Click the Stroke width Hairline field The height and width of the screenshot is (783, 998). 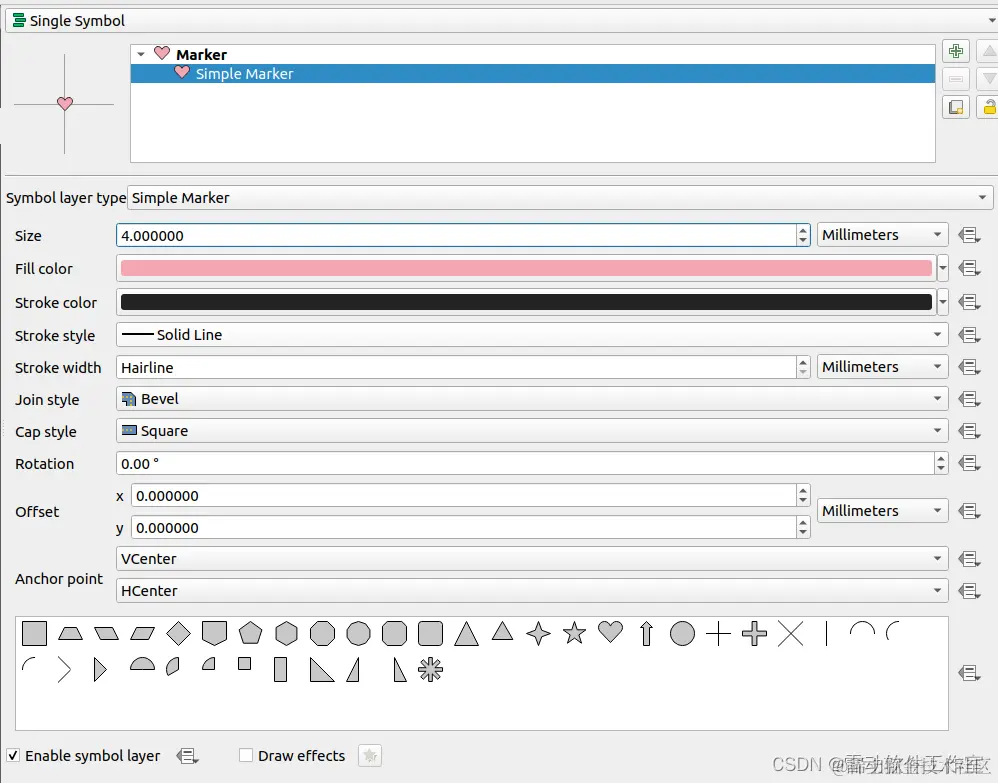click(456, 367)
